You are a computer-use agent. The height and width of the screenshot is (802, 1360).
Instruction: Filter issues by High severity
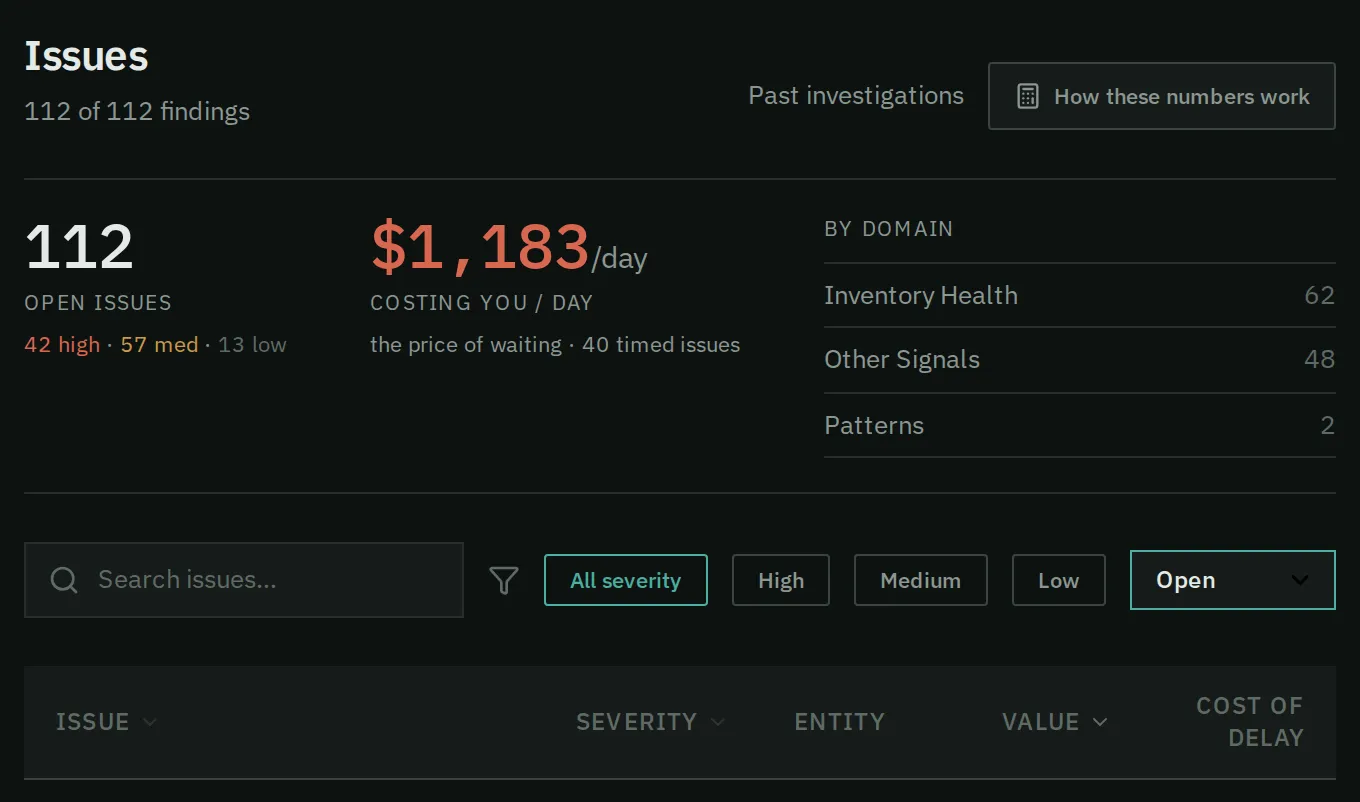[x=781, y=580]
